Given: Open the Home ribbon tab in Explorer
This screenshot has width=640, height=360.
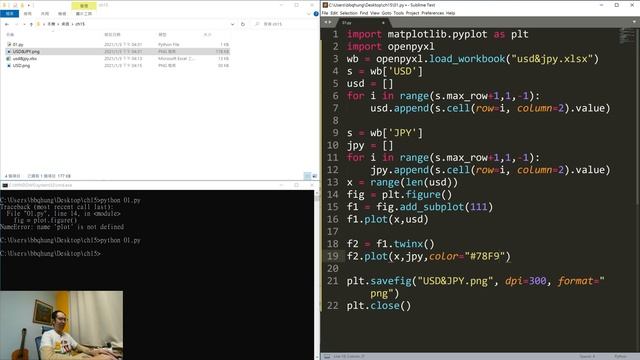Looking at the screenshot, I should (27, 13).
